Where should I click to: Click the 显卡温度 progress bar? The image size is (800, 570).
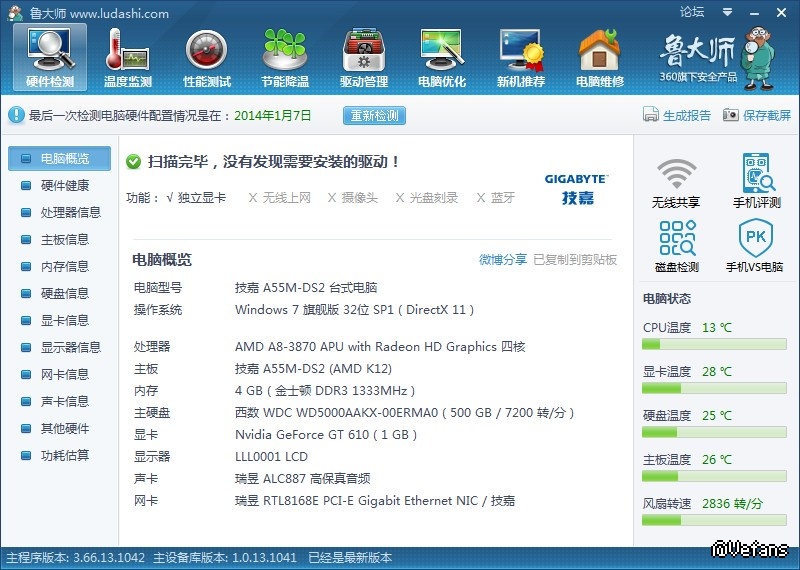coord(714,388)
